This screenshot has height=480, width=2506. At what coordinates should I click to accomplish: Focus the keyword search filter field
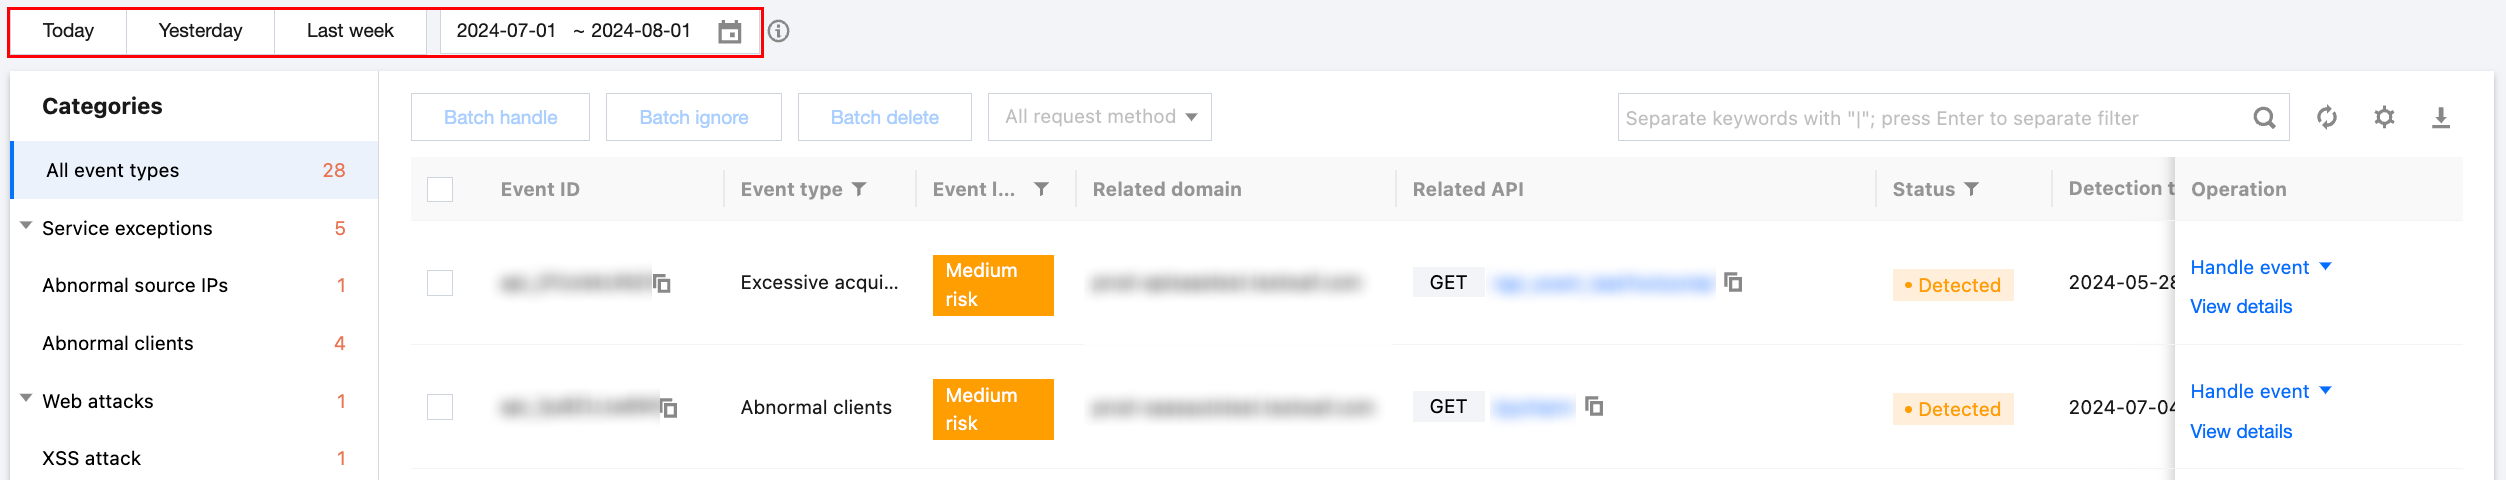[1930, 118]
